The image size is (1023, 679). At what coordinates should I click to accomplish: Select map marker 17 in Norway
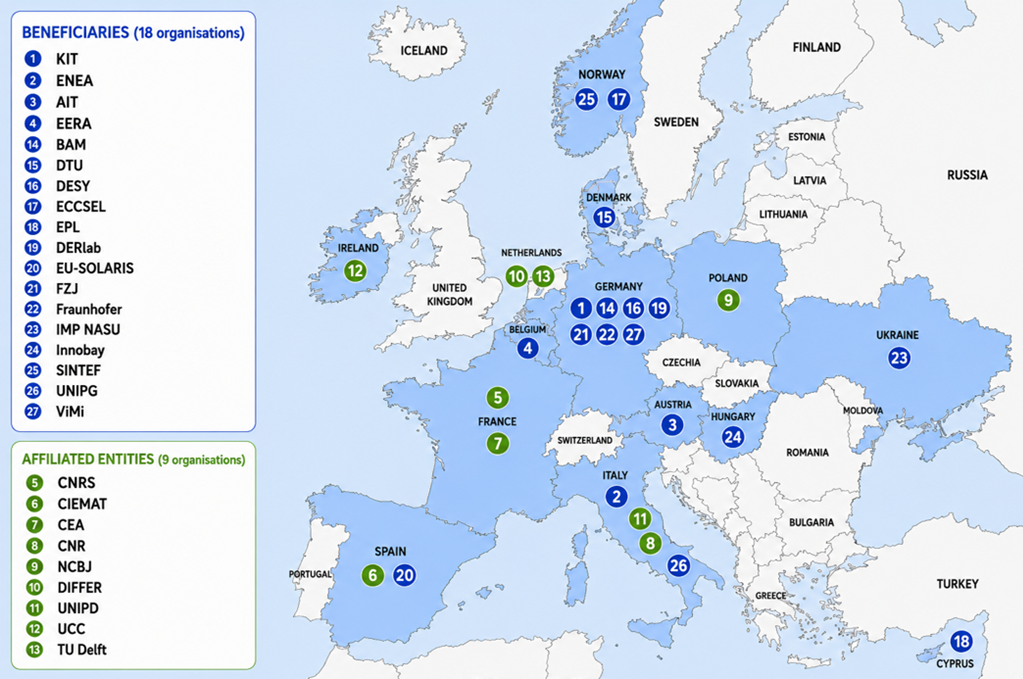click(618, 99)
